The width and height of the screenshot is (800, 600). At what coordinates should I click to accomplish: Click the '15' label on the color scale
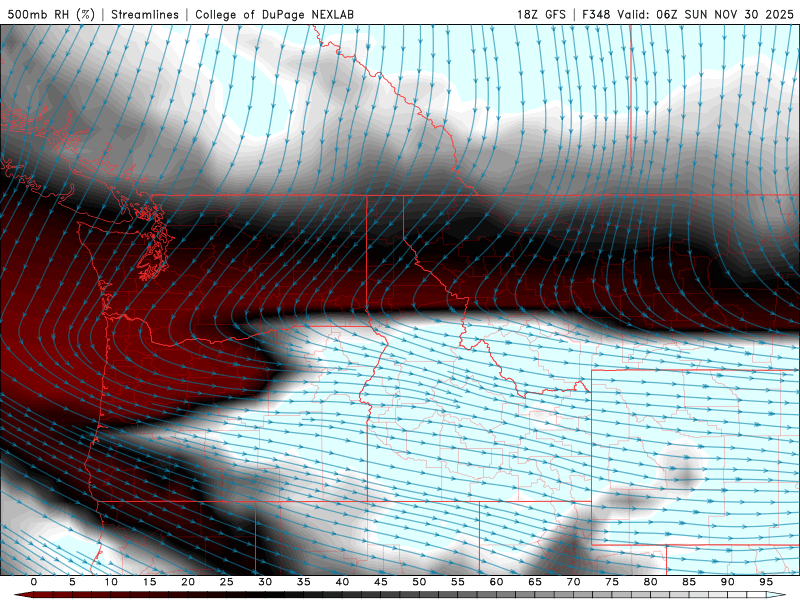[x=149, y=582]
